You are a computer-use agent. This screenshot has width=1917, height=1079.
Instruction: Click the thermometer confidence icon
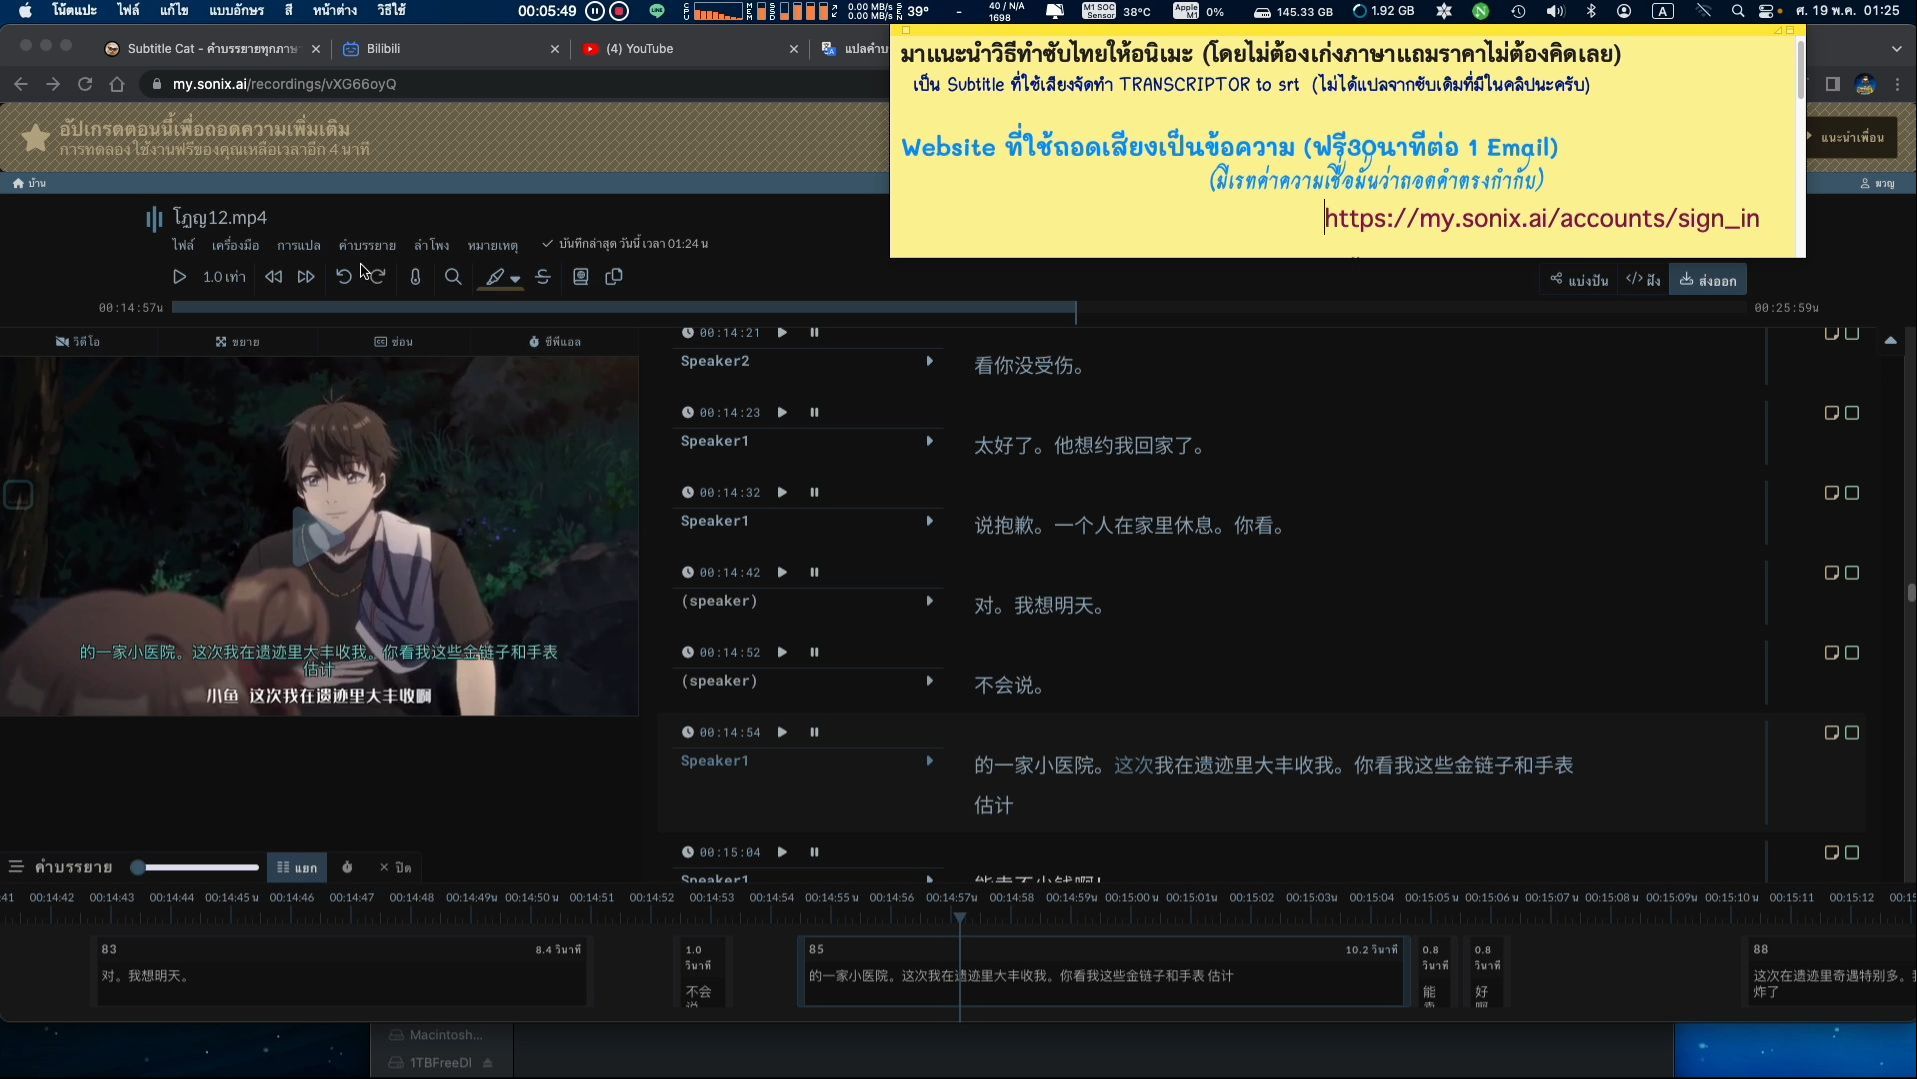click(x=415, y=277)
